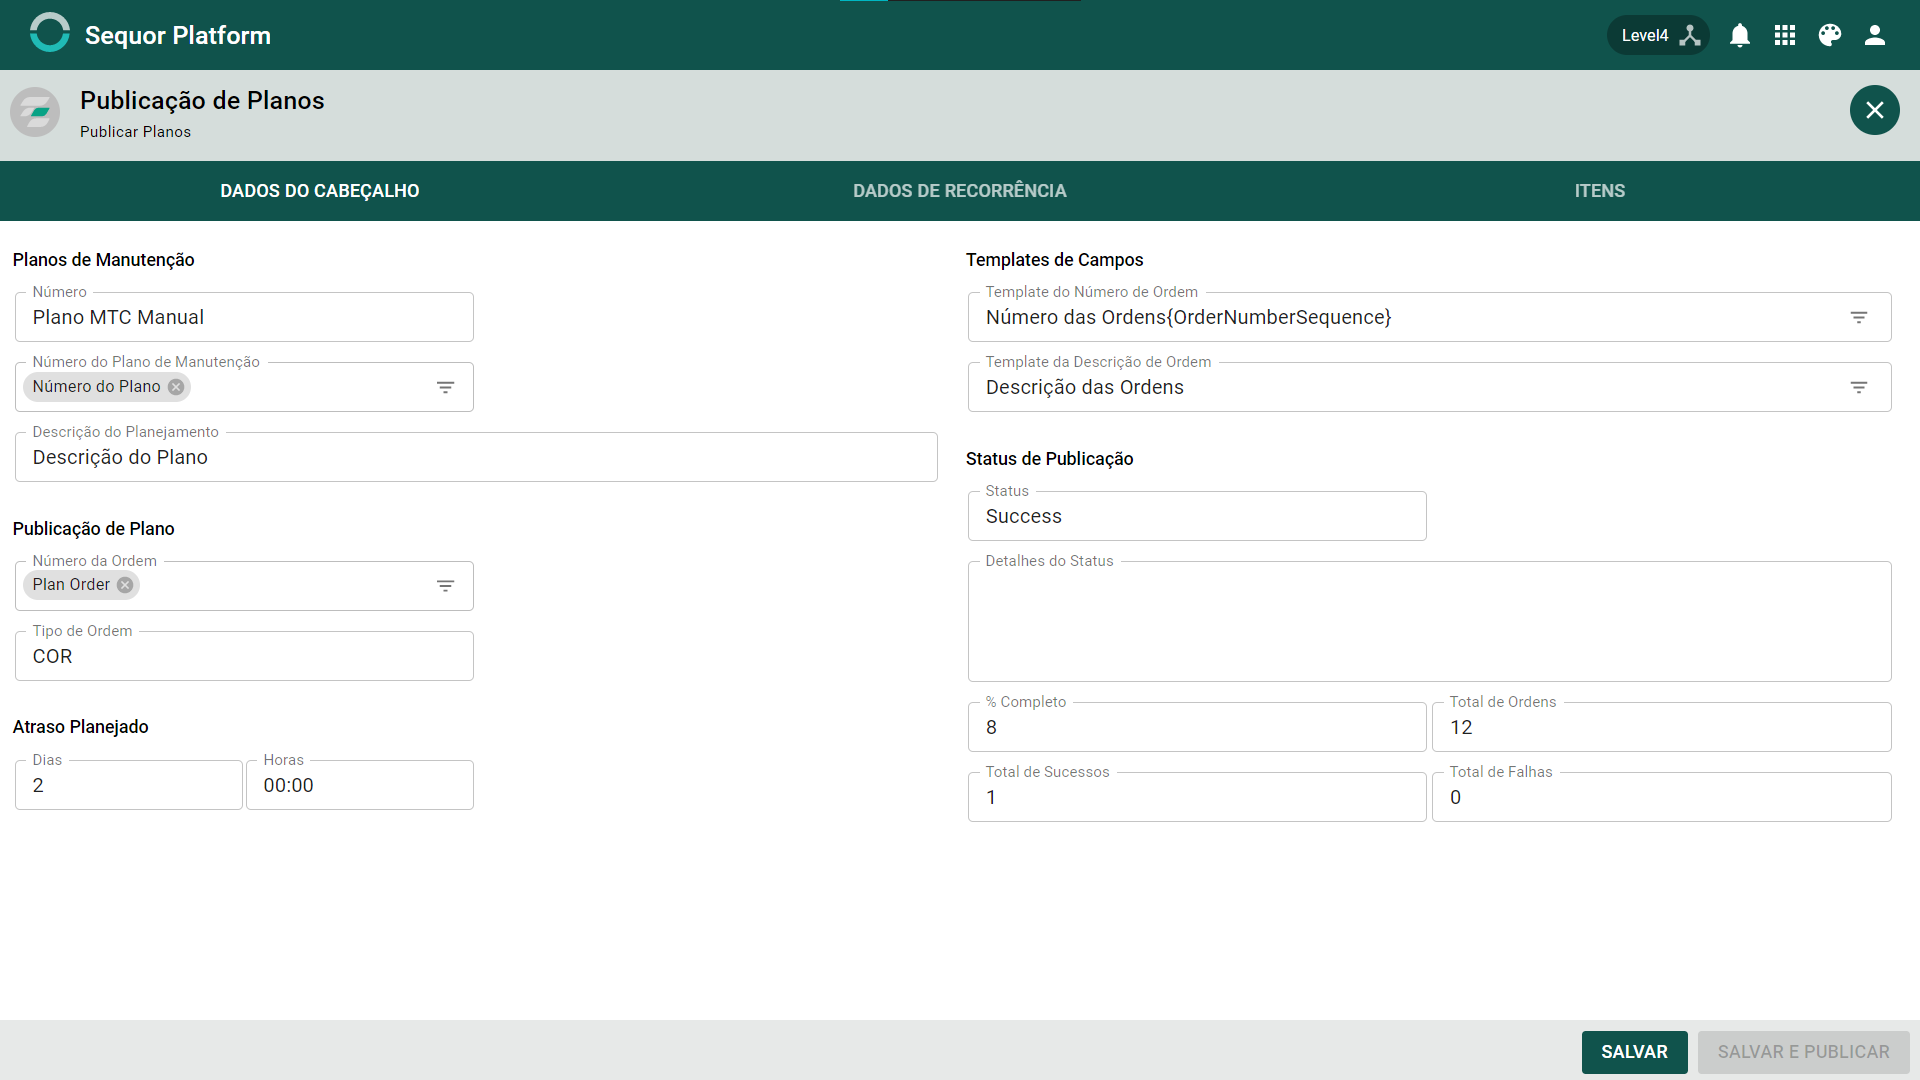This screenshot has height=1080, width=1920.
Task: Click the Total de Ordens field
Action: (1662, 727)
